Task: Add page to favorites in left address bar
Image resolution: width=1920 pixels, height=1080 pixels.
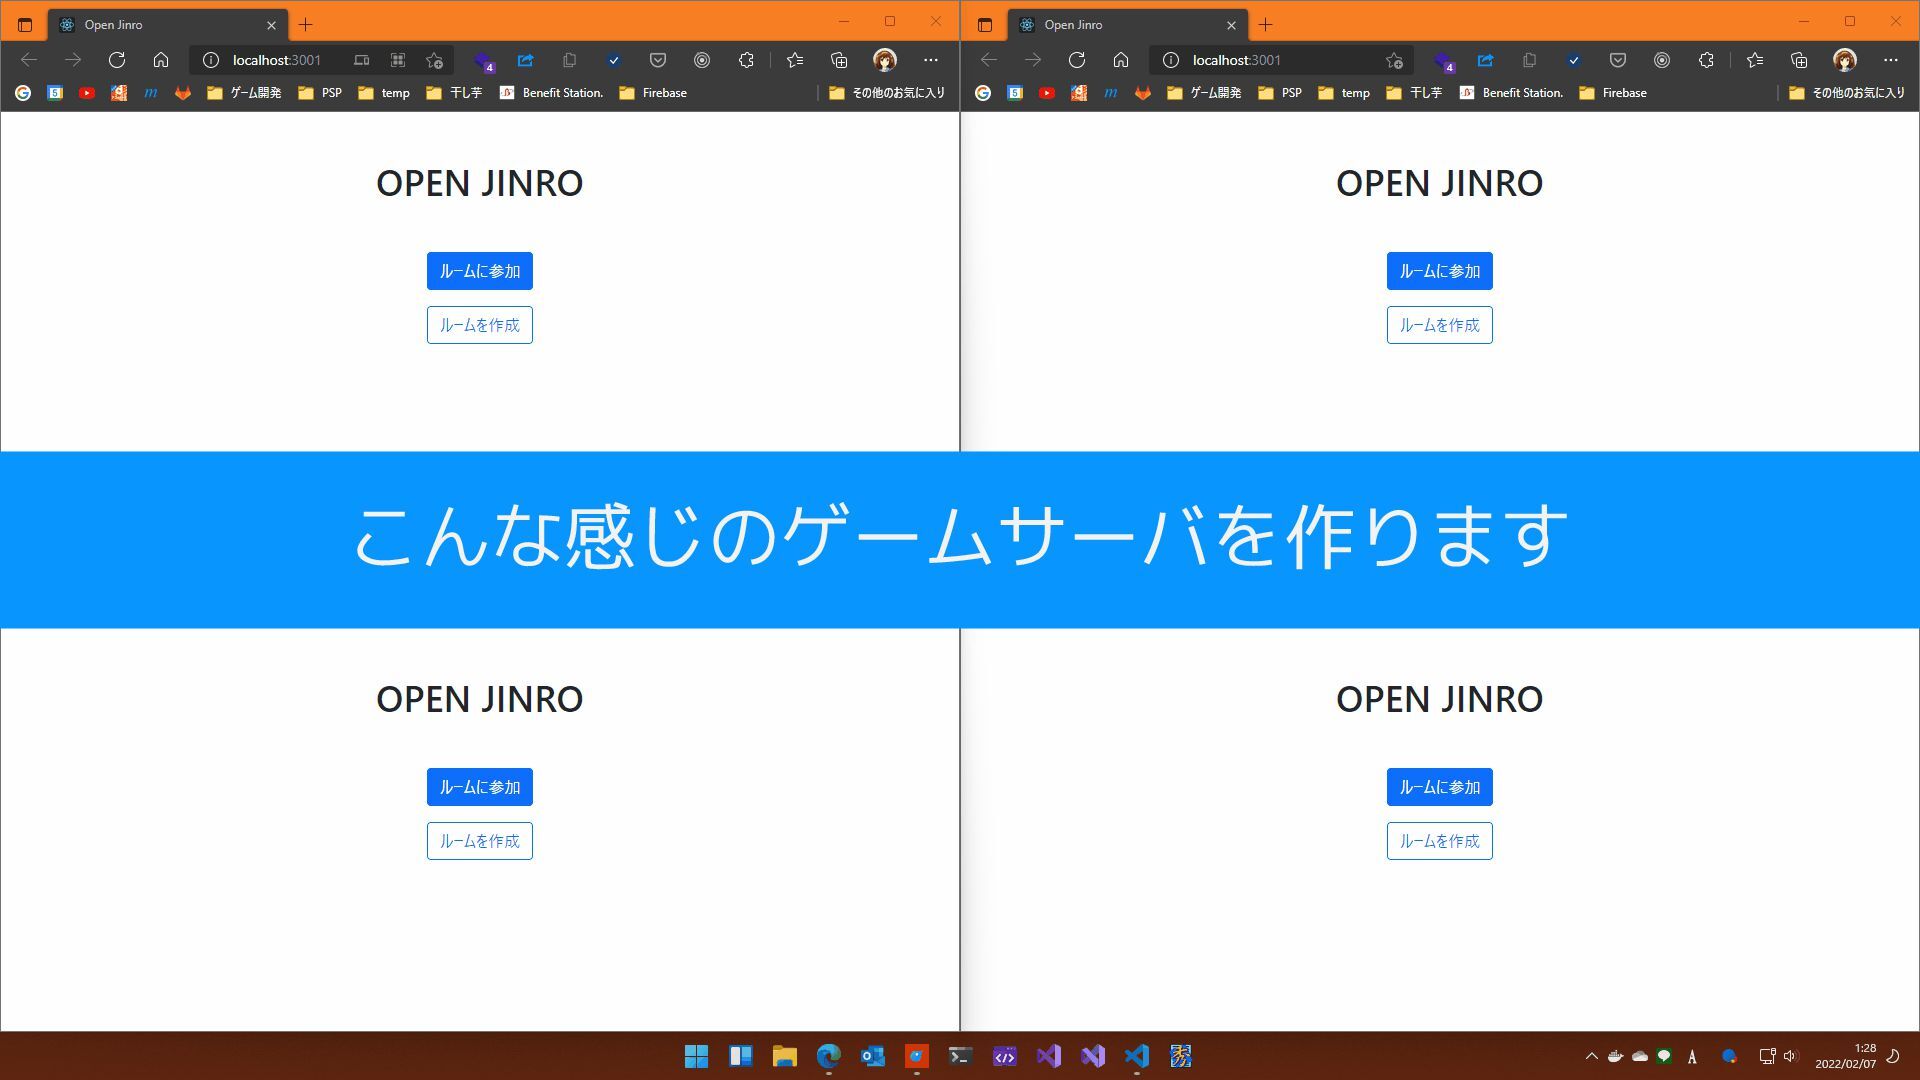Action: click(x=434, y=60)
